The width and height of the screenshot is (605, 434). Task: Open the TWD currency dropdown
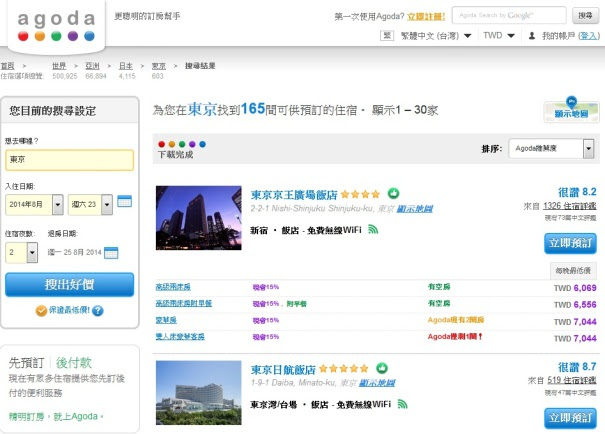tap(499, 36)
